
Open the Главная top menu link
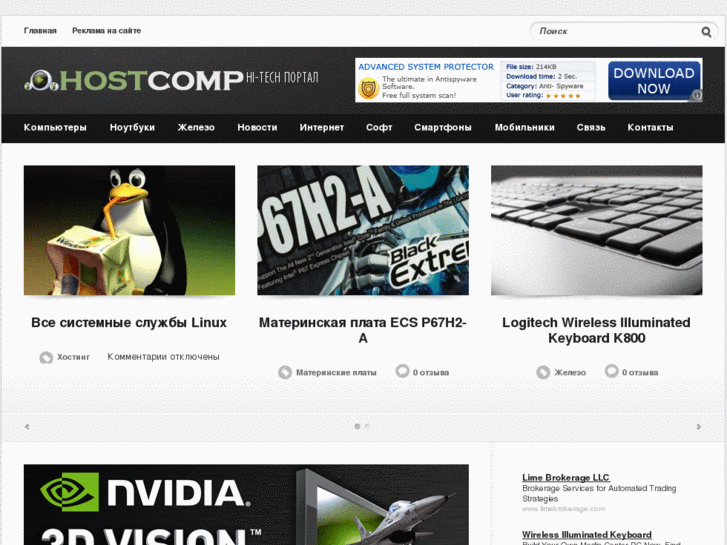pos(40,31)
